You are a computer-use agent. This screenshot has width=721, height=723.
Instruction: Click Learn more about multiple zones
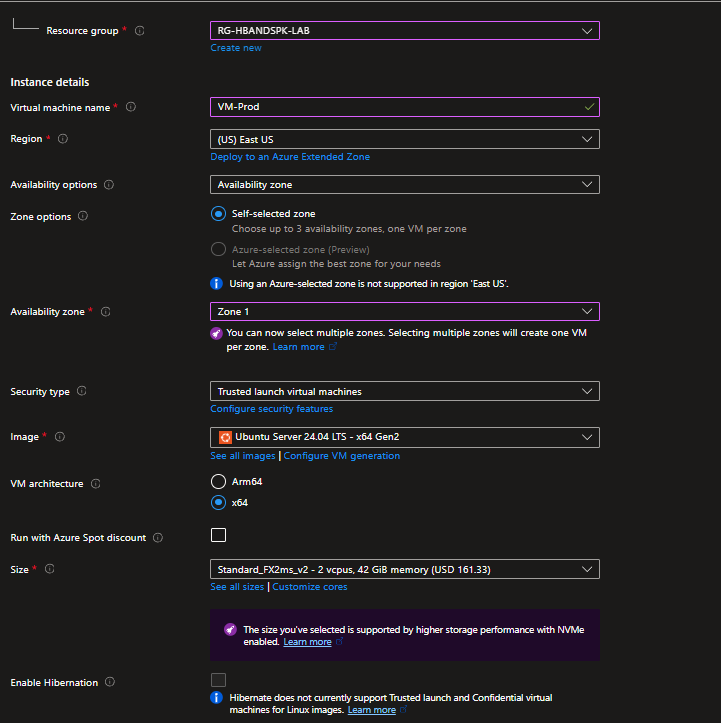(x=298, y=347)
